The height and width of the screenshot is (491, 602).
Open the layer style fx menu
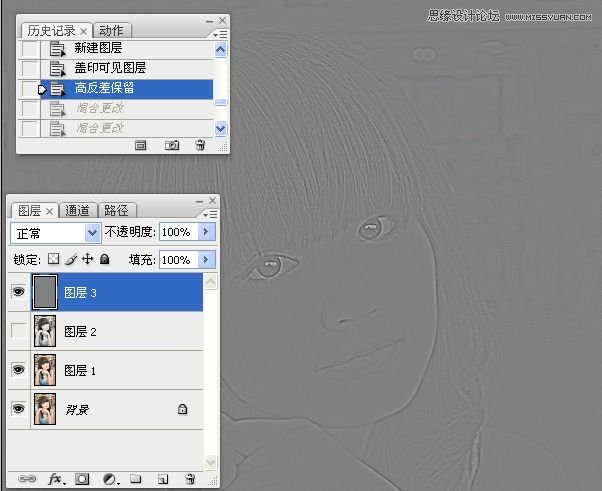coord(55,479)
